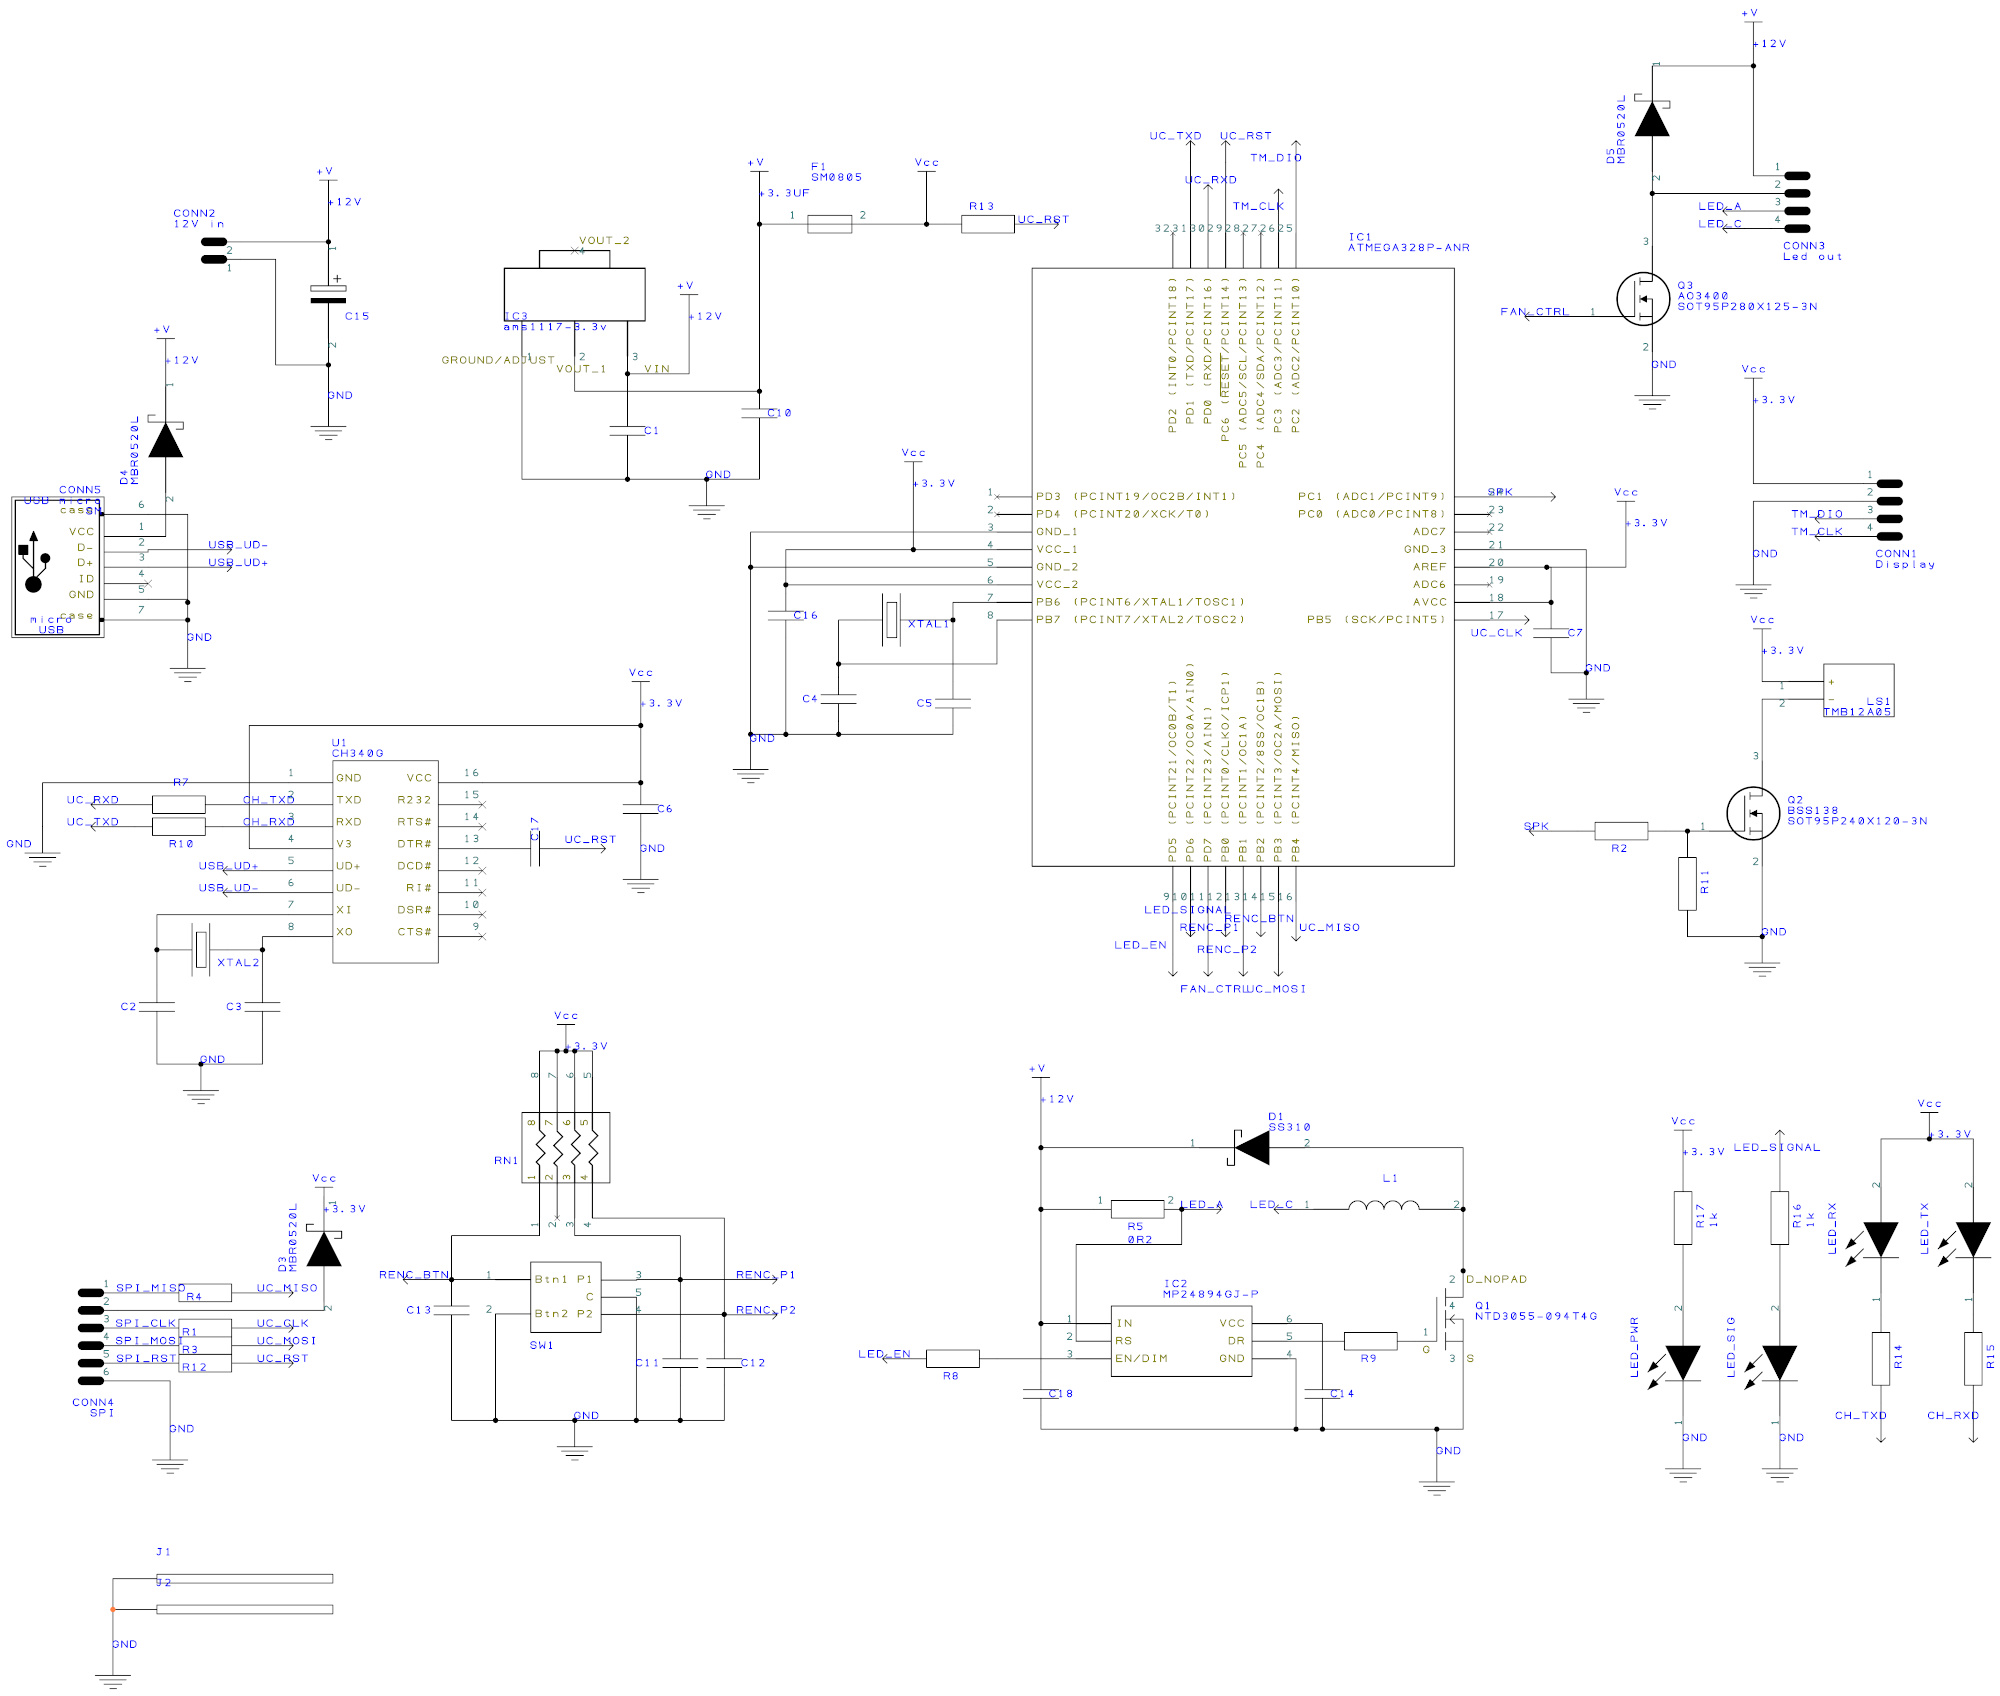This screenshot has height=1696, width=2000.
Task: Select the FAN_CTRL net label near Q3
Action: pos(1535,312)
